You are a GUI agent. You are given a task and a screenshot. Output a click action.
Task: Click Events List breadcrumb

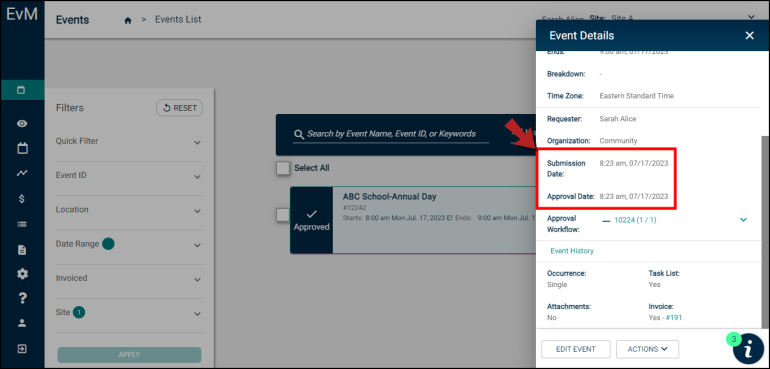click(x=178, y=20)
